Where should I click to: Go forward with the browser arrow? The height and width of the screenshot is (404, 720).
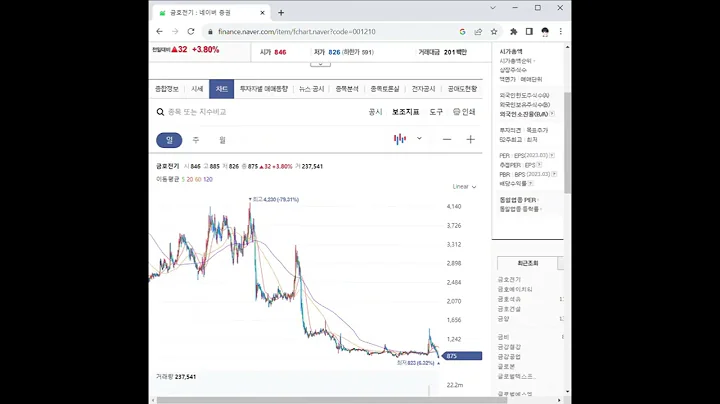point(175,32)
